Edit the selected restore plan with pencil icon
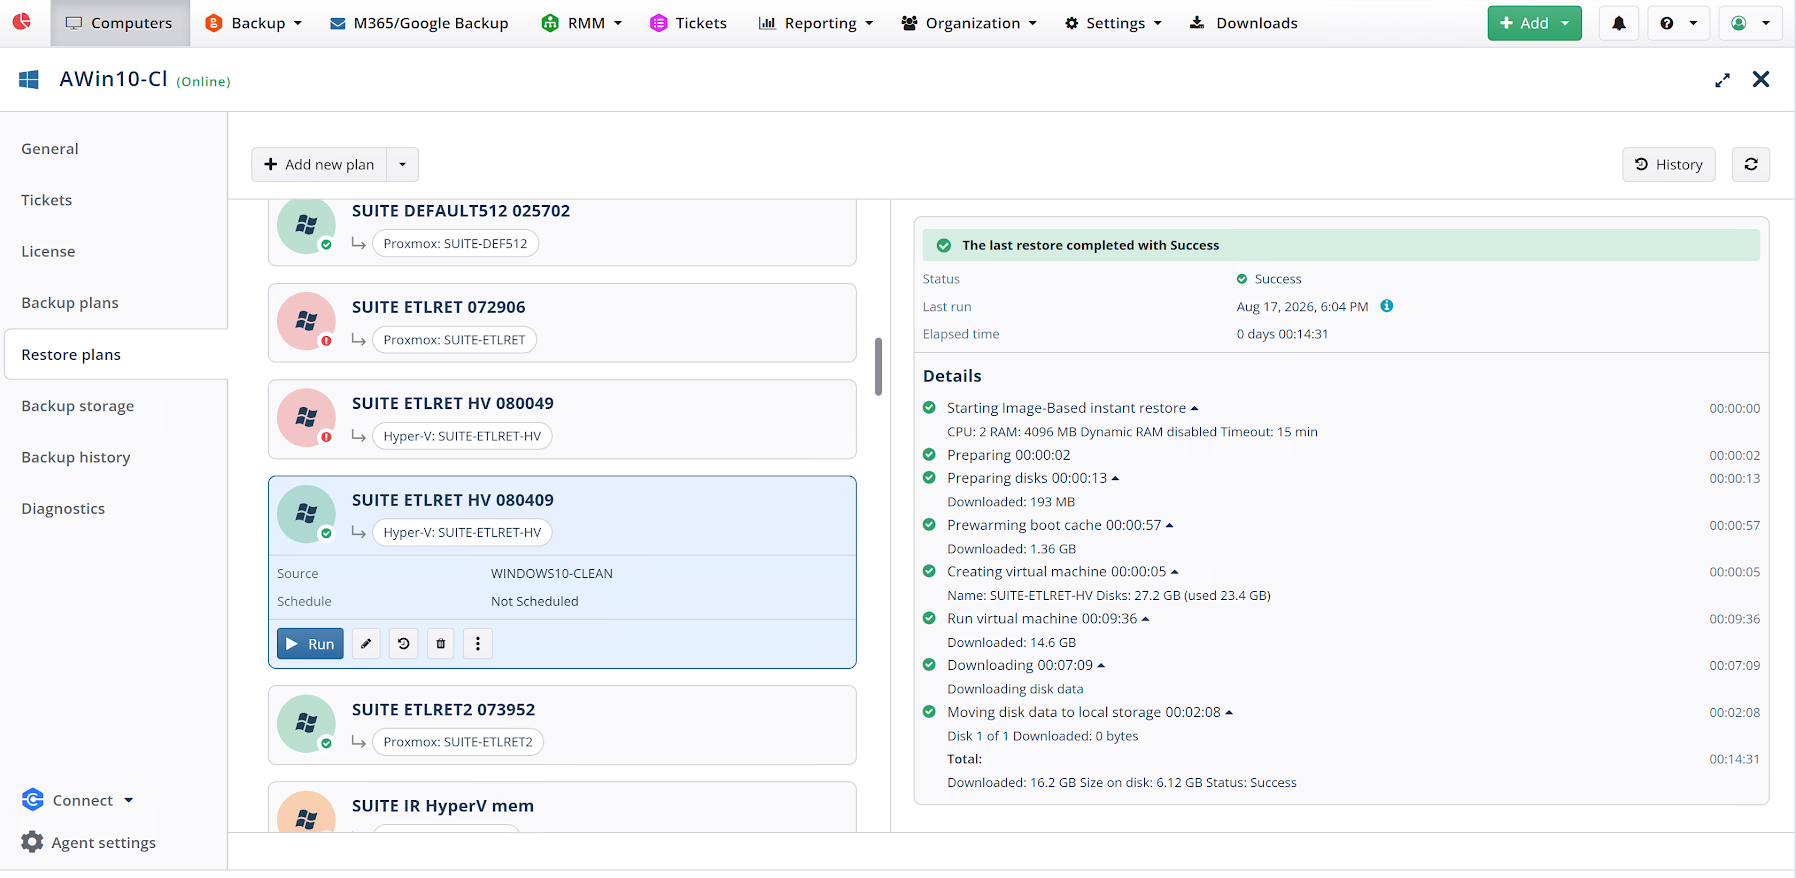This screenshot has width=1796, height=878. (366, 644)
